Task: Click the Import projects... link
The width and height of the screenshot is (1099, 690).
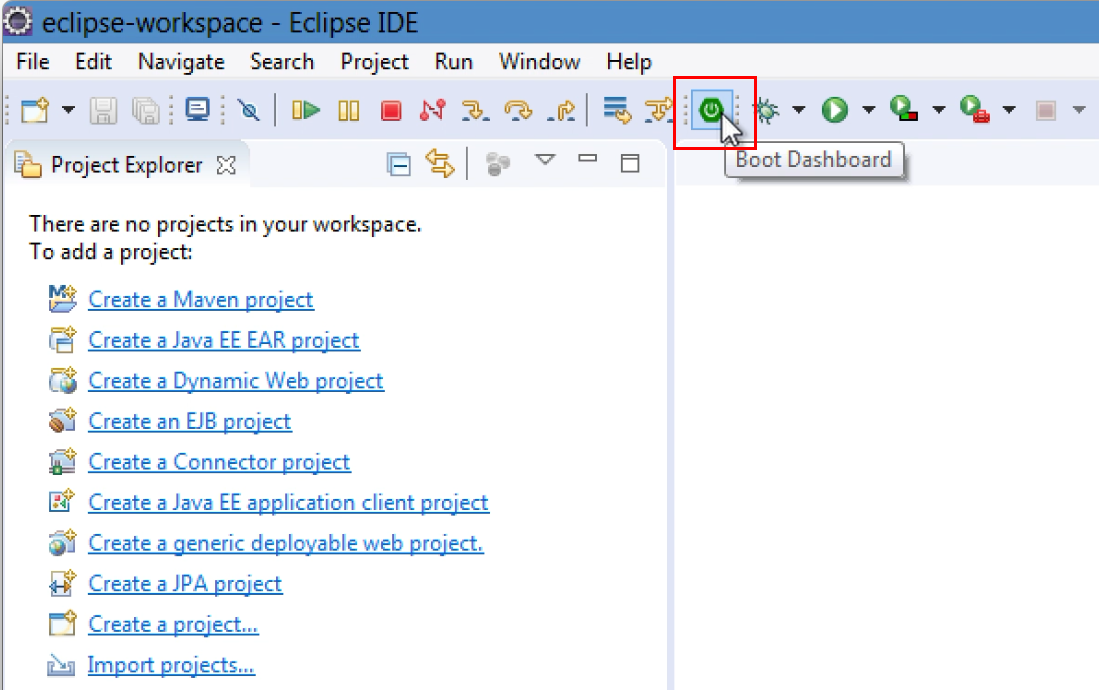Action: [171, 665]
